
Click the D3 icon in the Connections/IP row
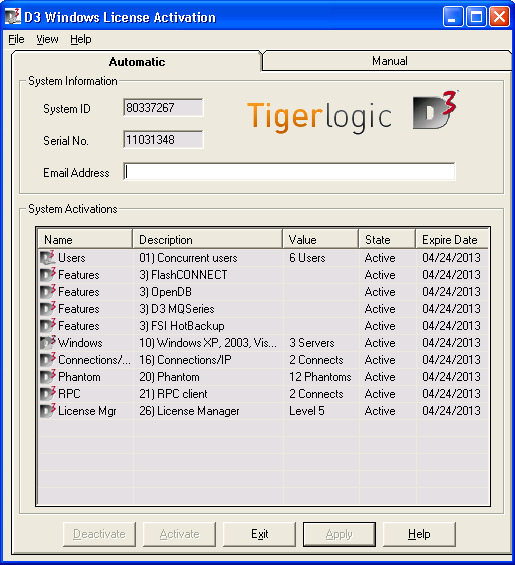(x=48, y=360)
